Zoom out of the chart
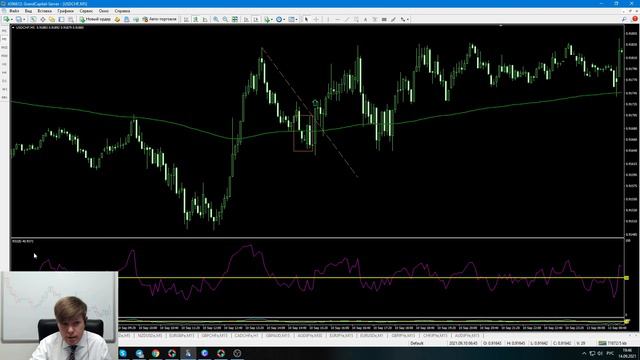 pyautogui.click(x=225, y=19)
